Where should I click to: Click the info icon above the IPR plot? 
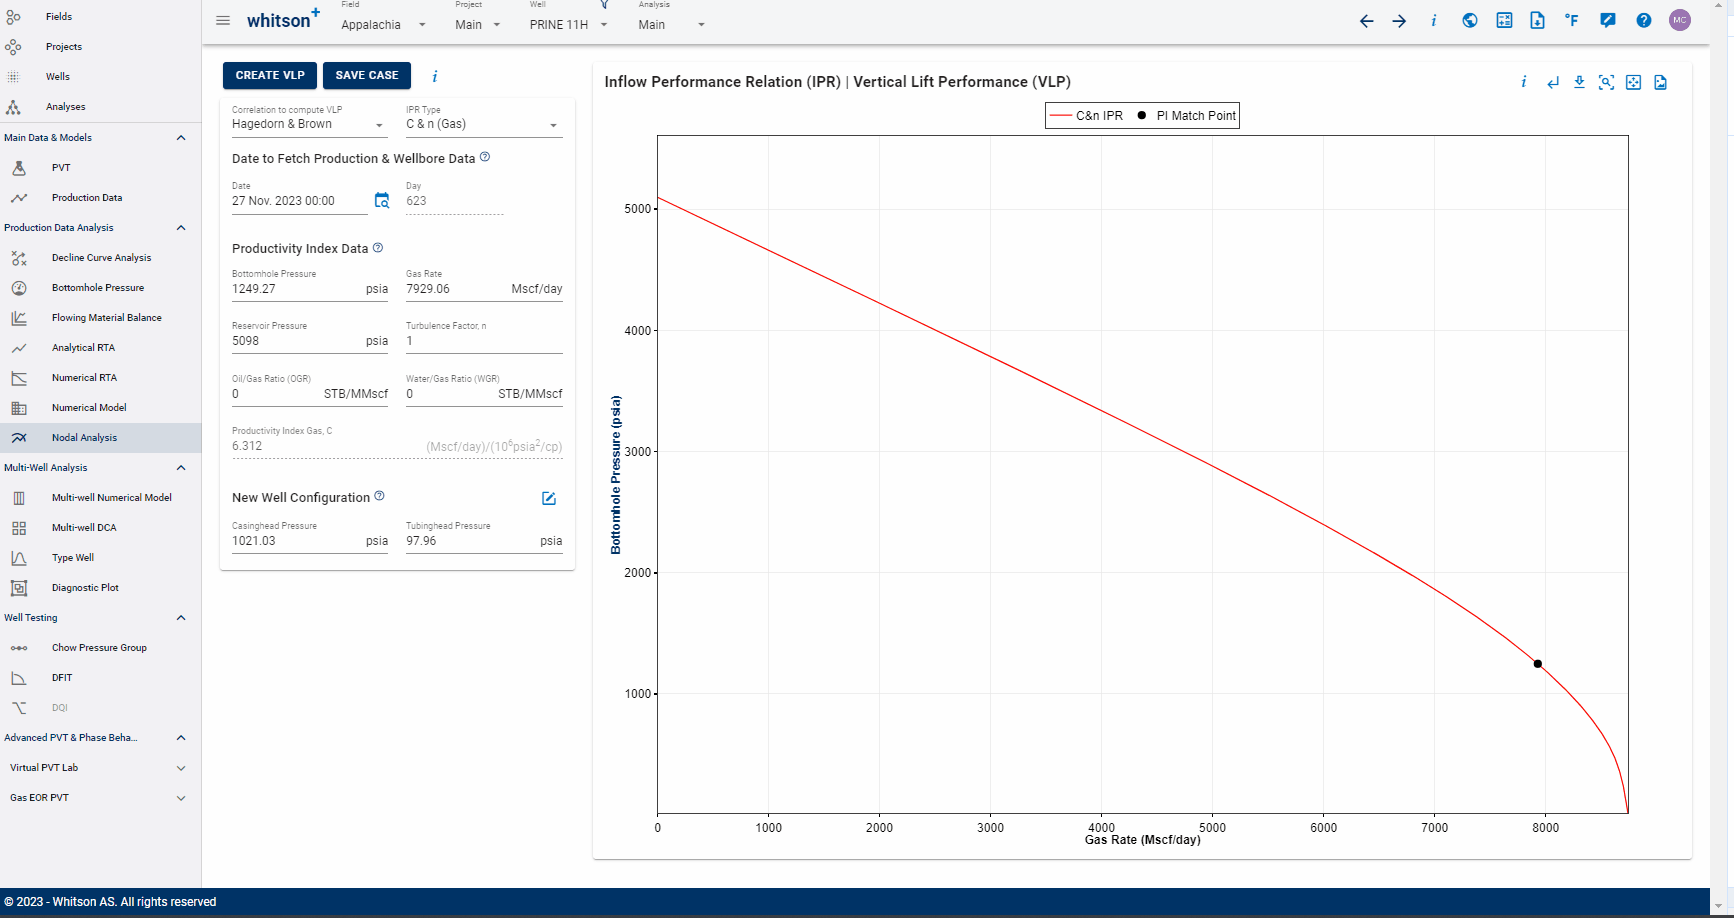point(1523,82)
